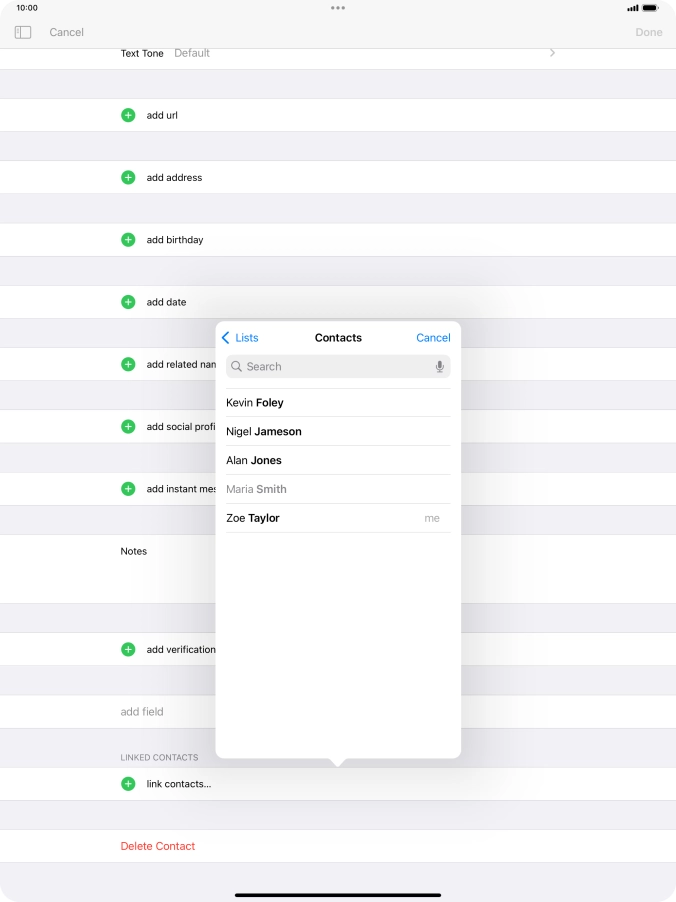Tap green plus beside add address

click(128, 177)
